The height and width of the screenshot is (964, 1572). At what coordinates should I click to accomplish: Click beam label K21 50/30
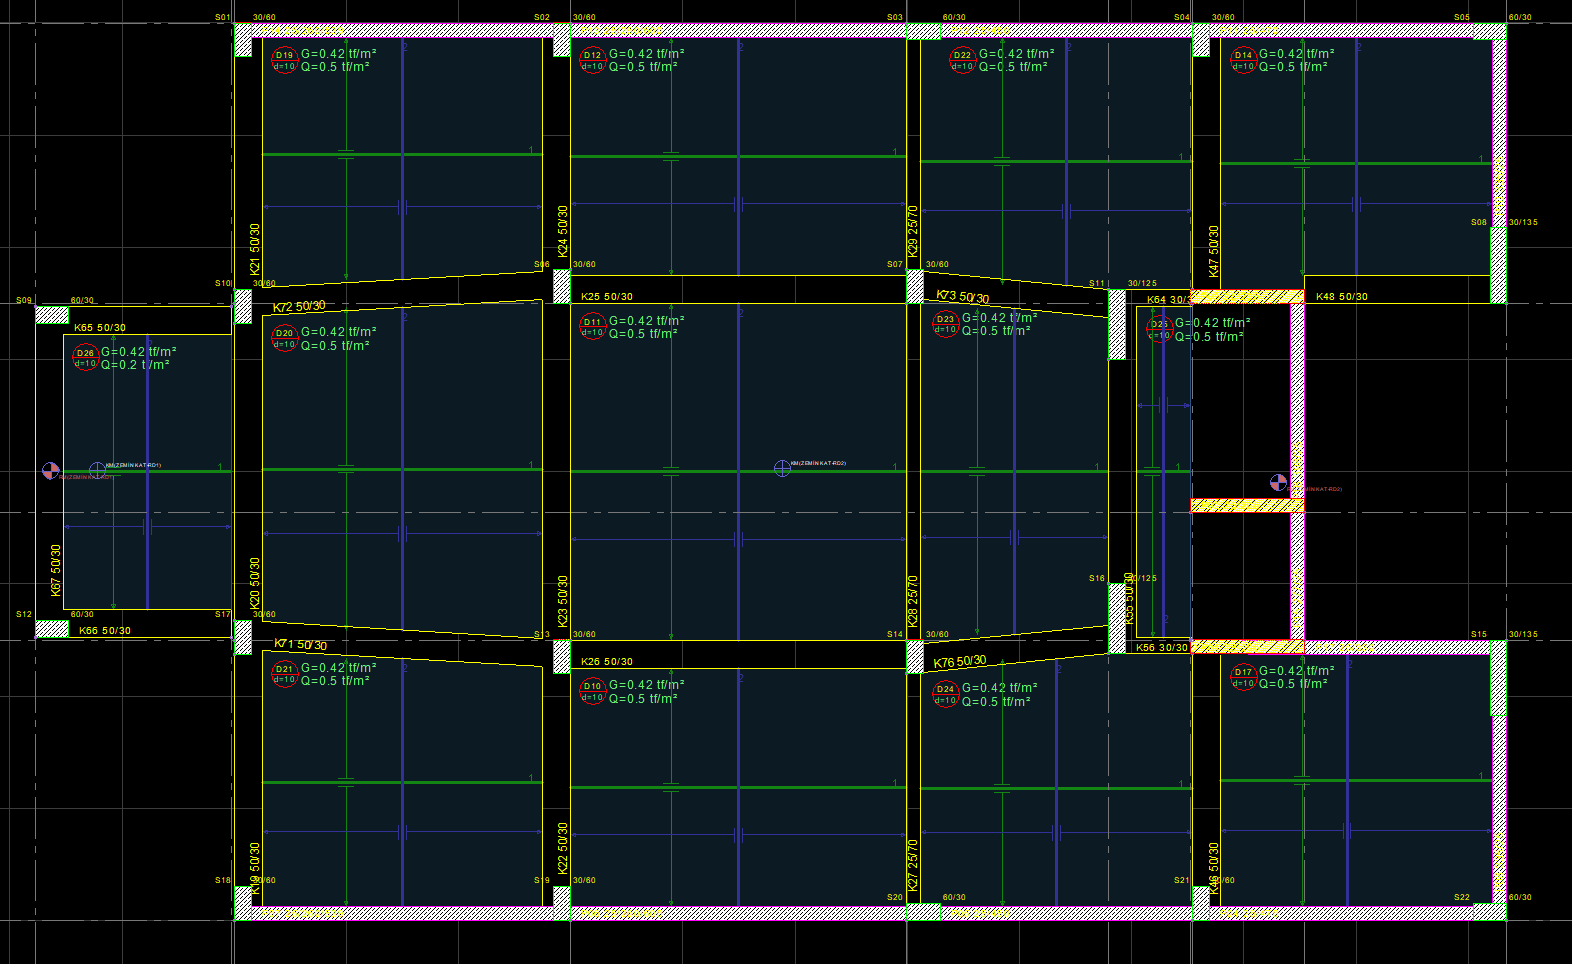click(x=255, y=250)
